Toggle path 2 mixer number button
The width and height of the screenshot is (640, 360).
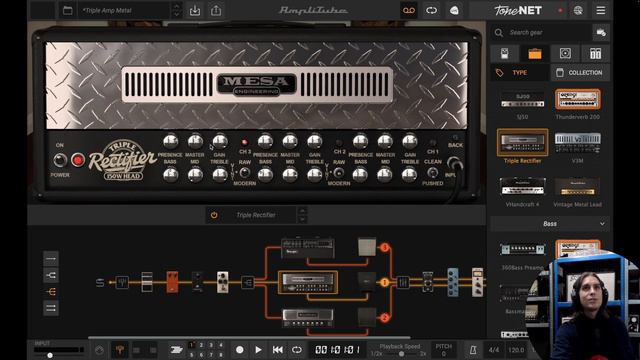(x=384, y=318)
